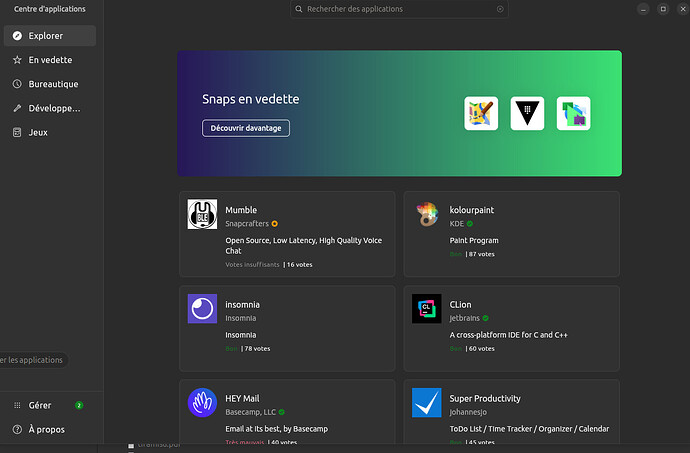Click the Bureautique clock icon

point(17,84)
